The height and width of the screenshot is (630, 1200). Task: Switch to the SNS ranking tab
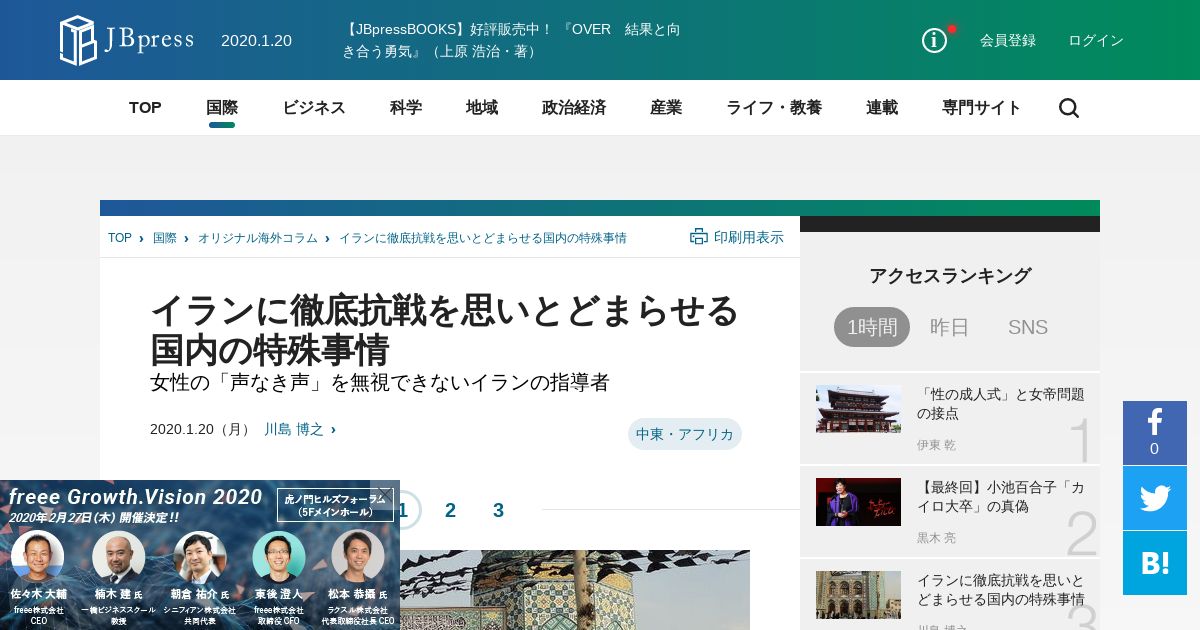[1028, 327]
